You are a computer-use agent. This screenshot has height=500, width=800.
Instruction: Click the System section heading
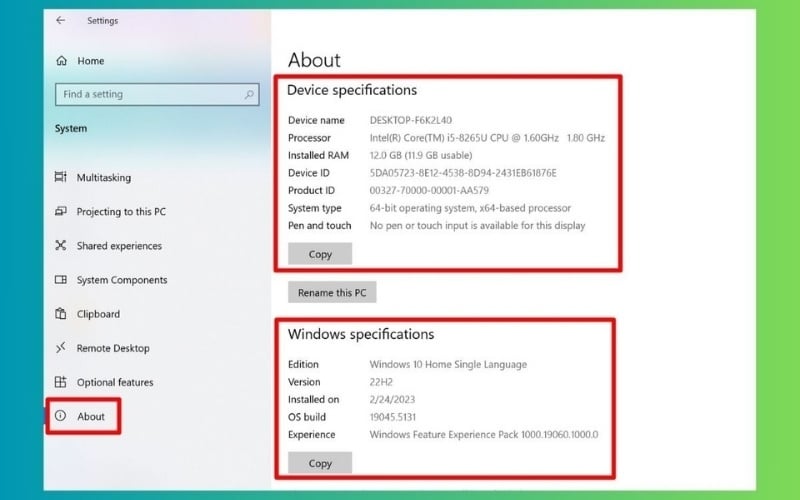pyautogui.click(x=71, y=129)
